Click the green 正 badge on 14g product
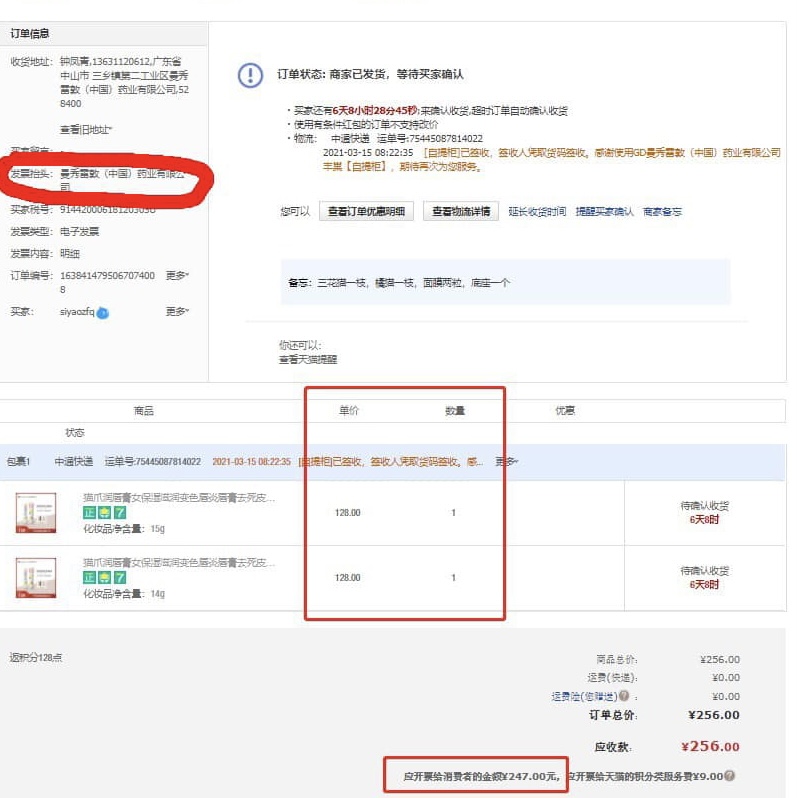 (x=90, y=578)
